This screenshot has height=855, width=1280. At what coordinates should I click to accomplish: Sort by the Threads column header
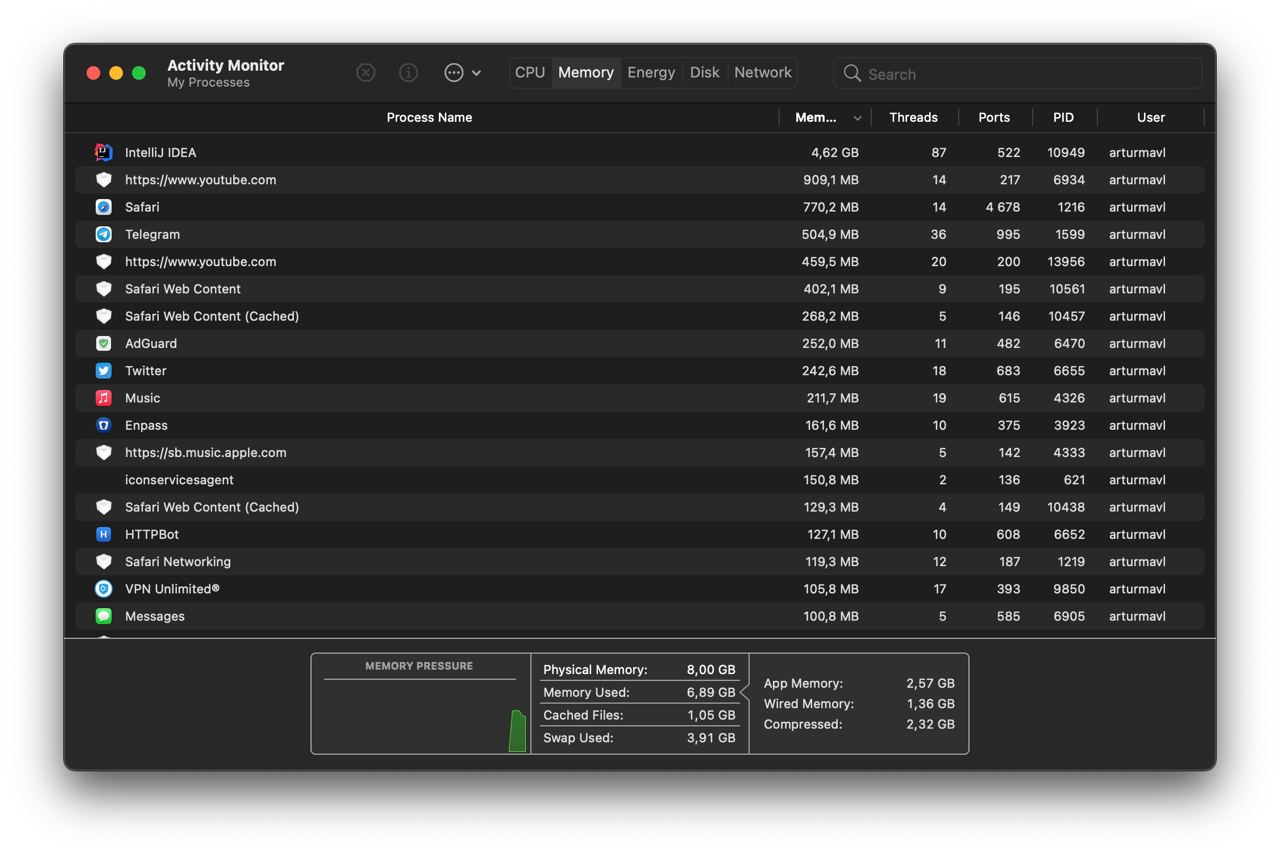tap(914, 117)
